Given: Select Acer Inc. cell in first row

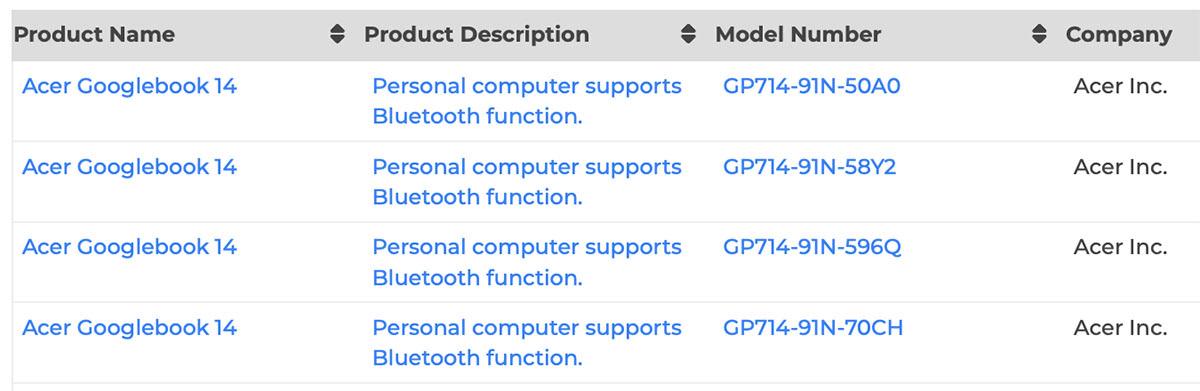Looking at the screenshot, I should (1120, 86).
